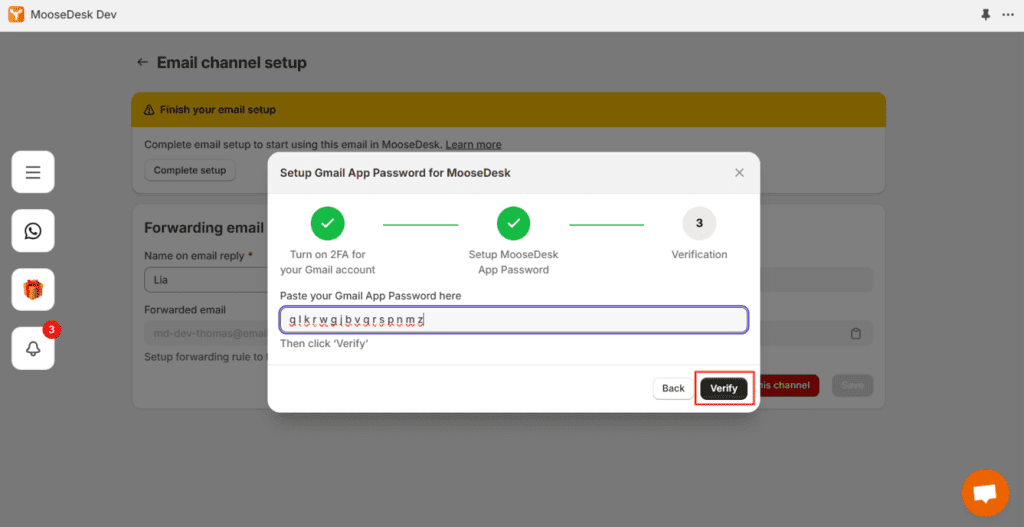Viewport: 1024px width, 527px height.
Task: Open the Learn more link
Action: click(x=473, y=144)
